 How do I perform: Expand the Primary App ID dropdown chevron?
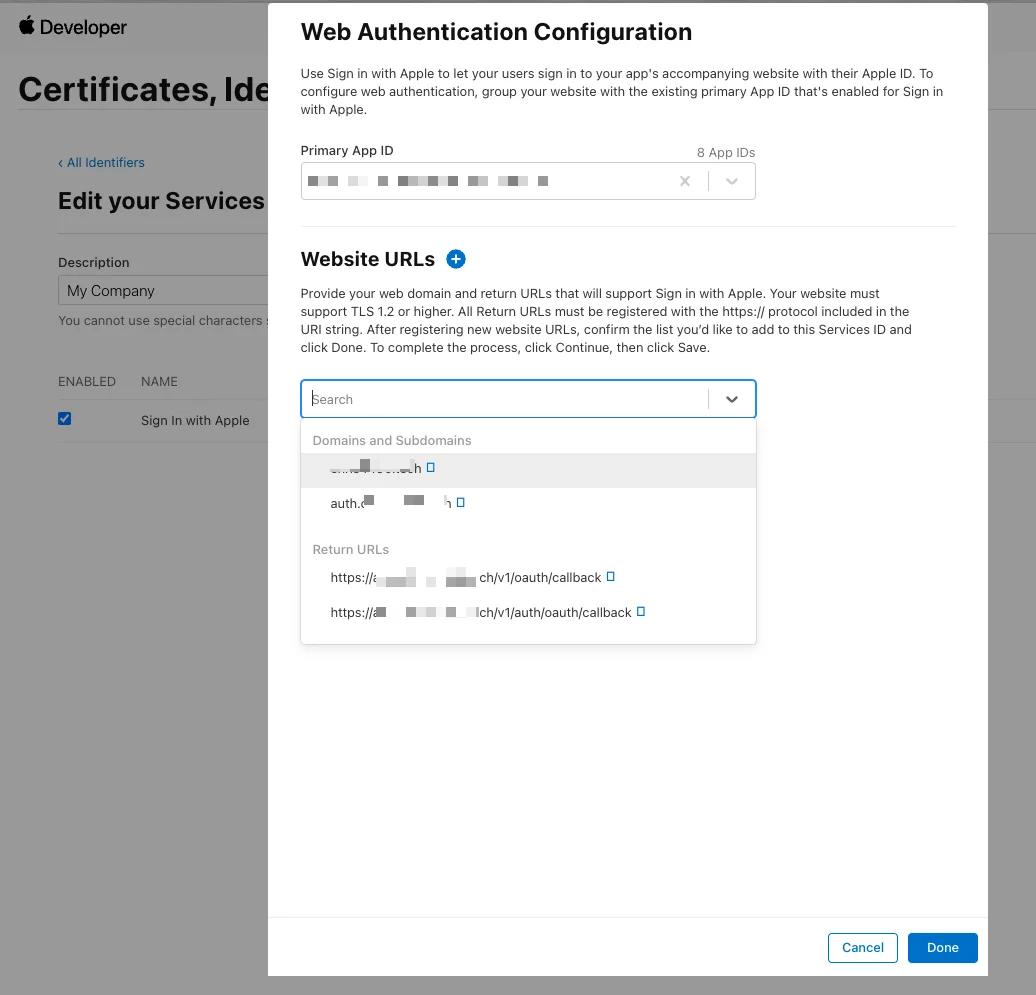click(x=731, y=181)
